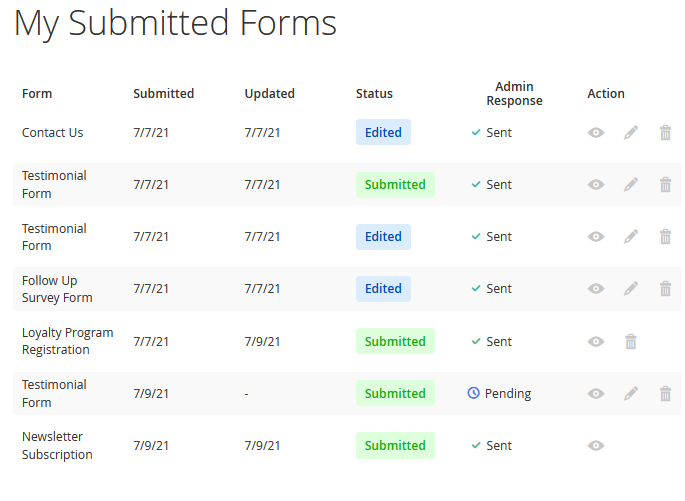This screenshot has width=685, height=501.
Task: Open the Loyalty Program Registration form name
Action: point(68,341)
